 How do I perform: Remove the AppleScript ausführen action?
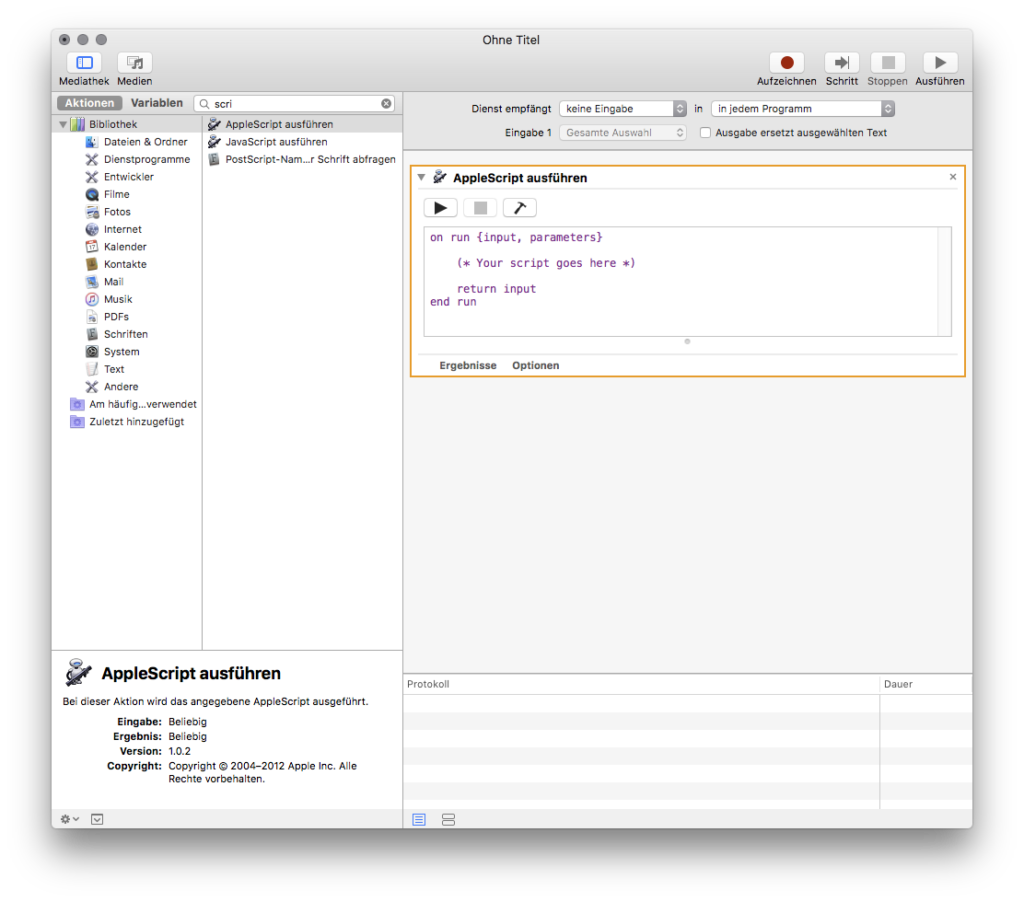point(953,177)
